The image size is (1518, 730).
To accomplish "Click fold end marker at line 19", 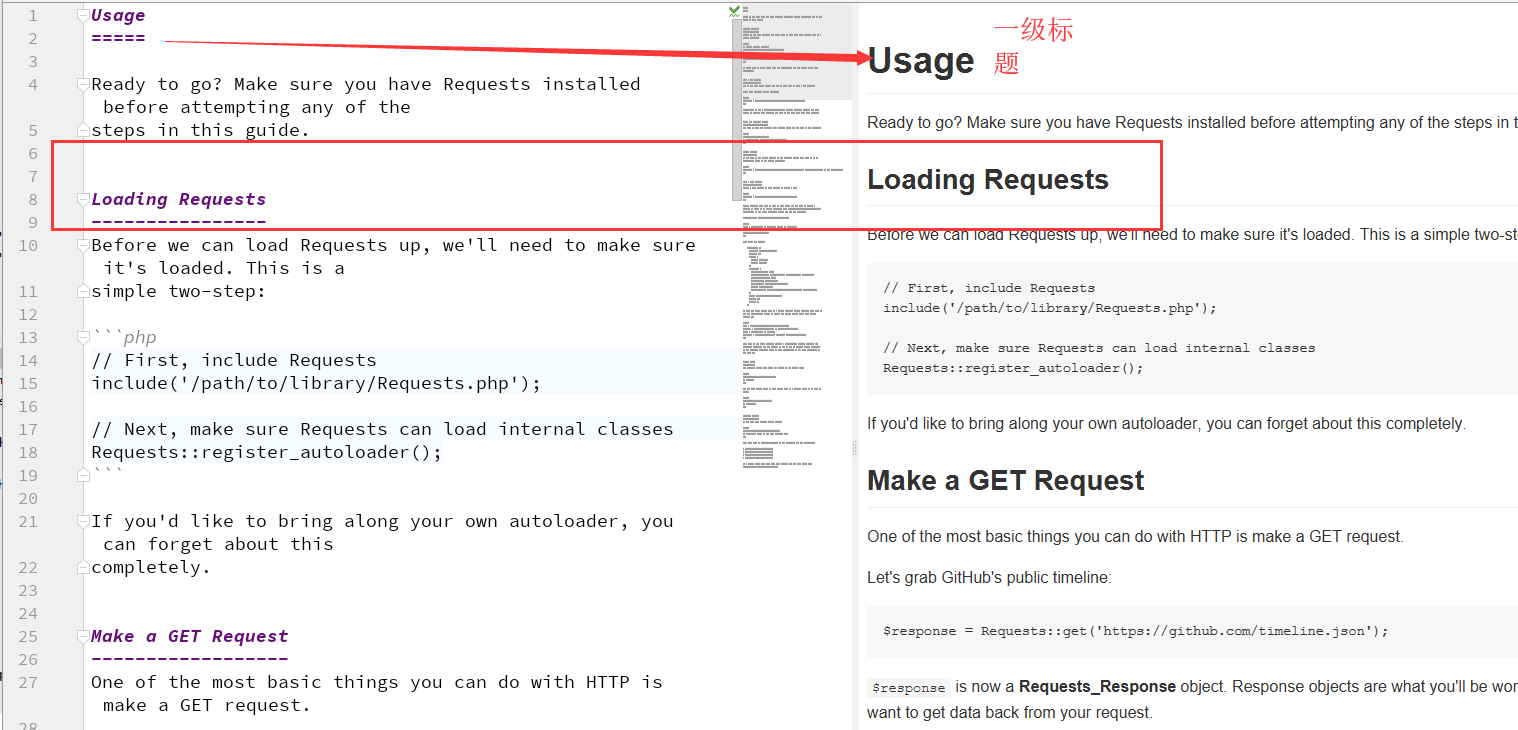I will pyautogui.click(x=84, y=475).
